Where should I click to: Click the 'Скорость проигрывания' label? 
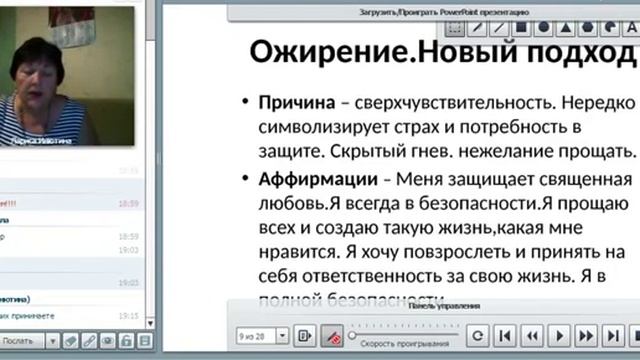click(404, 344)
